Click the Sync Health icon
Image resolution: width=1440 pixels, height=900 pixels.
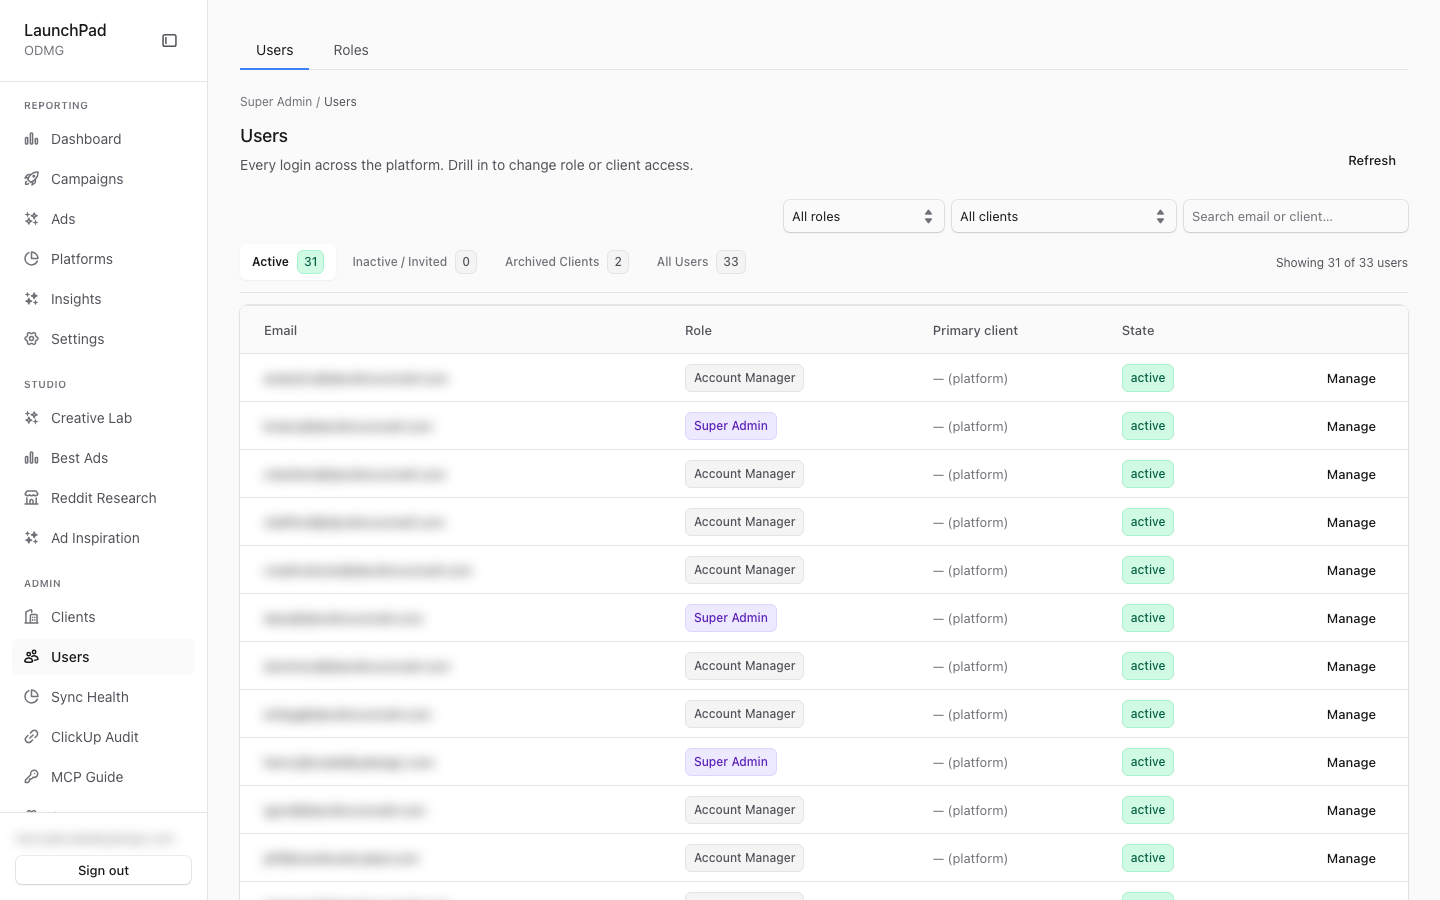point(32,697)
